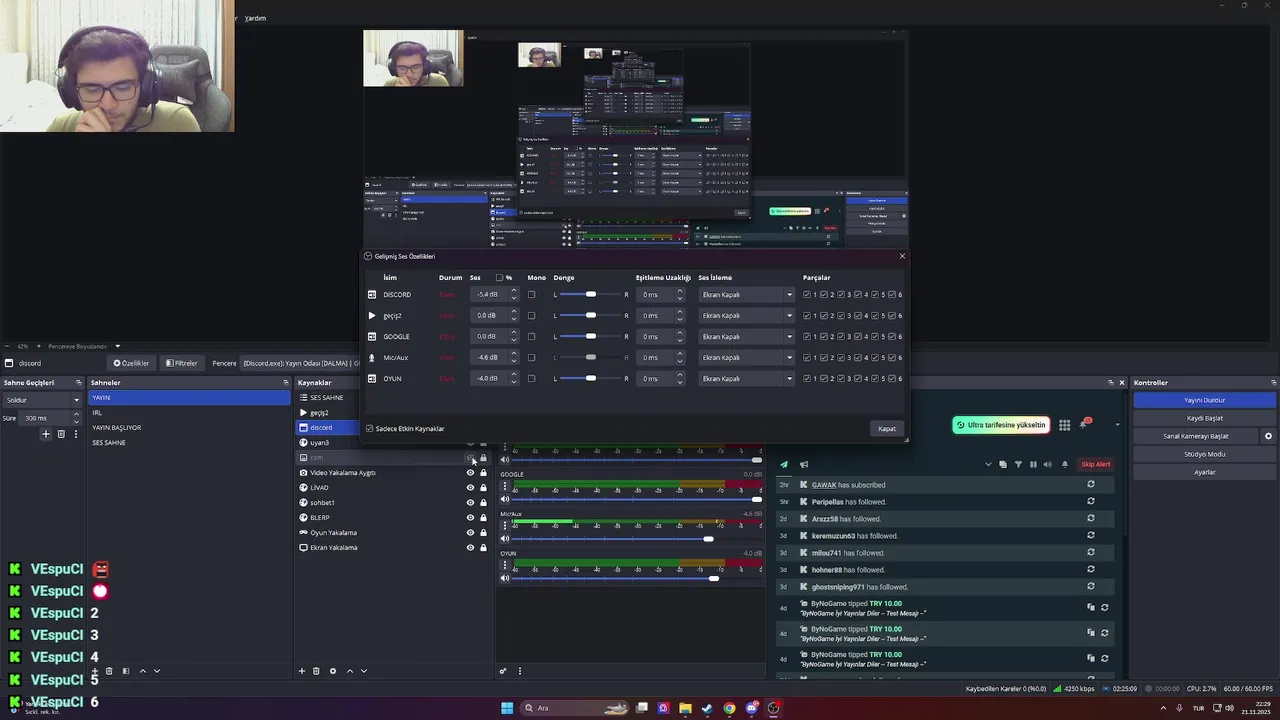Click Kaydı Başlat button
Viewport: 1280px width, 720px height.
(1205, 418)
